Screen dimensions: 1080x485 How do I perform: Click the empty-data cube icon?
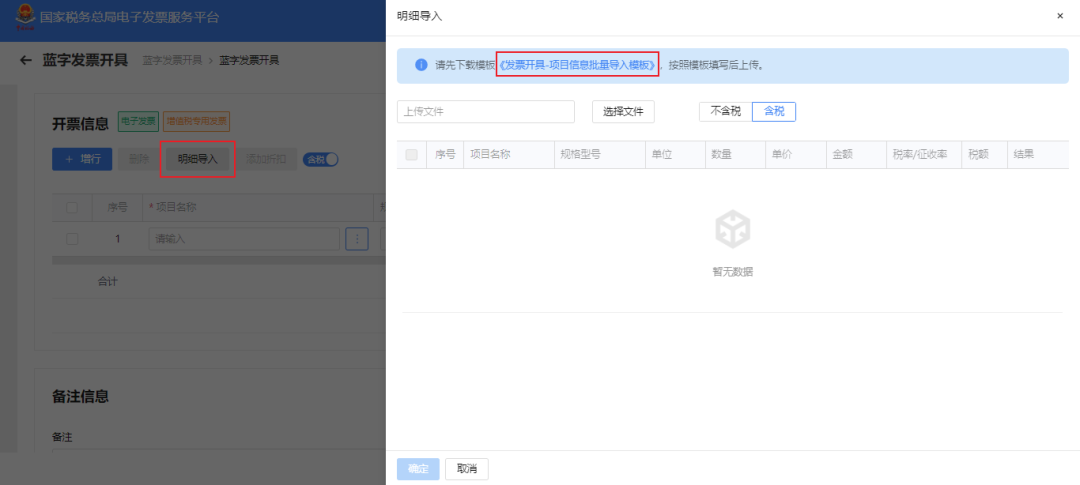[x=732, y=229]
